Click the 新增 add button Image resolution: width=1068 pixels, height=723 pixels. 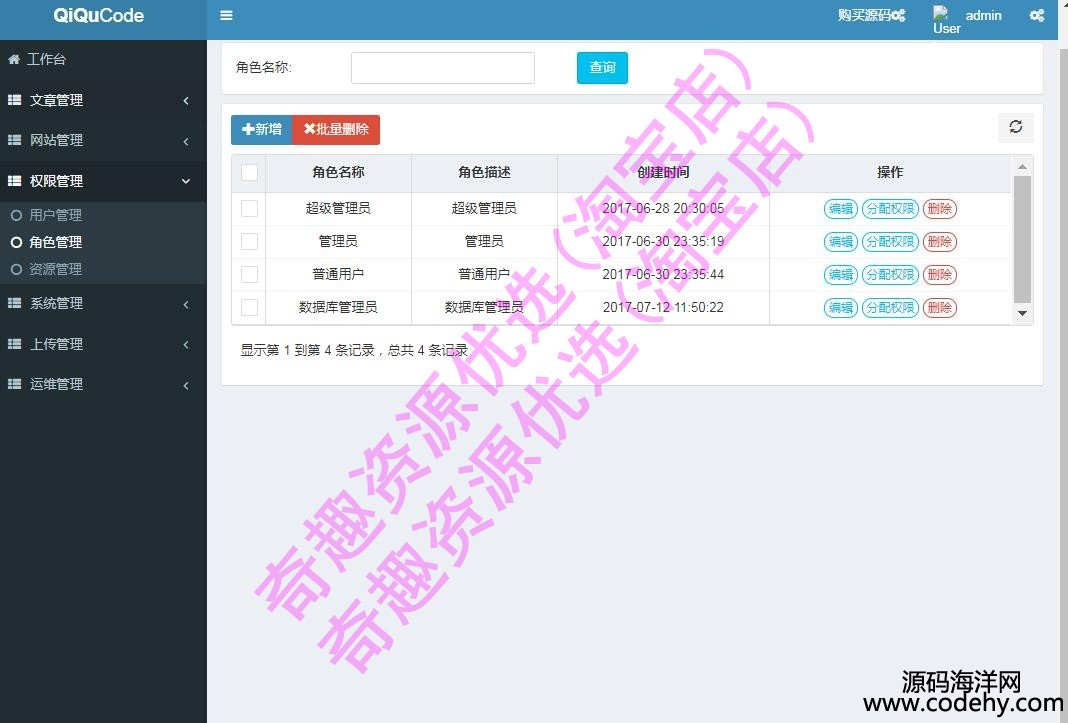(x=262, y=129)
